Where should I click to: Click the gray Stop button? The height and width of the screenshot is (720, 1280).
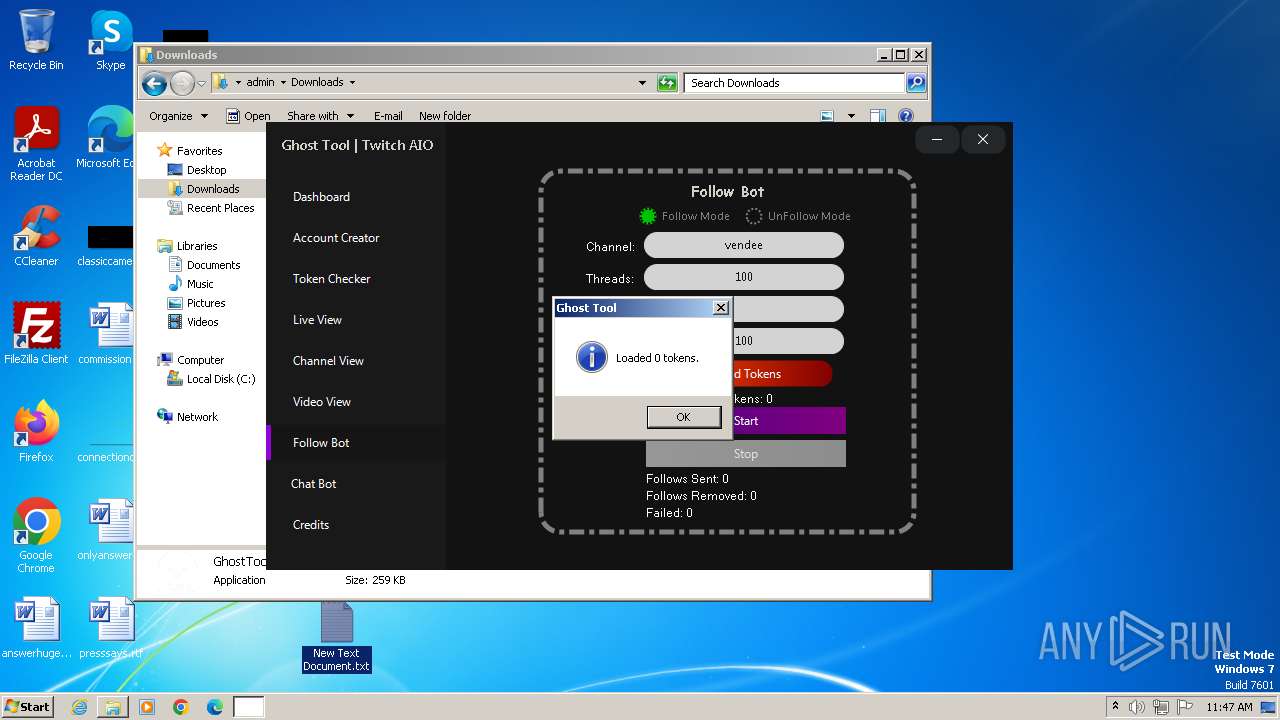click(x=746, y=454)
